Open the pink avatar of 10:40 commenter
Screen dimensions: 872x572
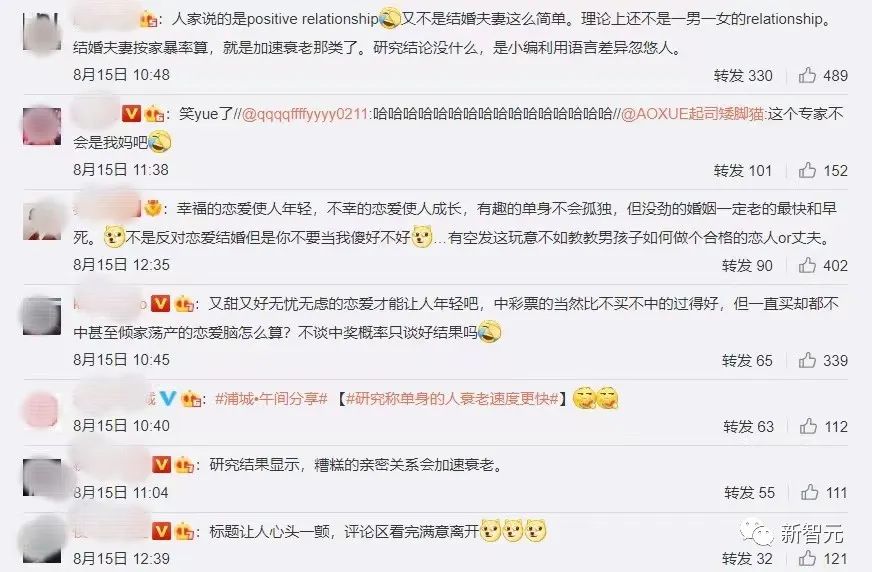[x=42, y=410]
